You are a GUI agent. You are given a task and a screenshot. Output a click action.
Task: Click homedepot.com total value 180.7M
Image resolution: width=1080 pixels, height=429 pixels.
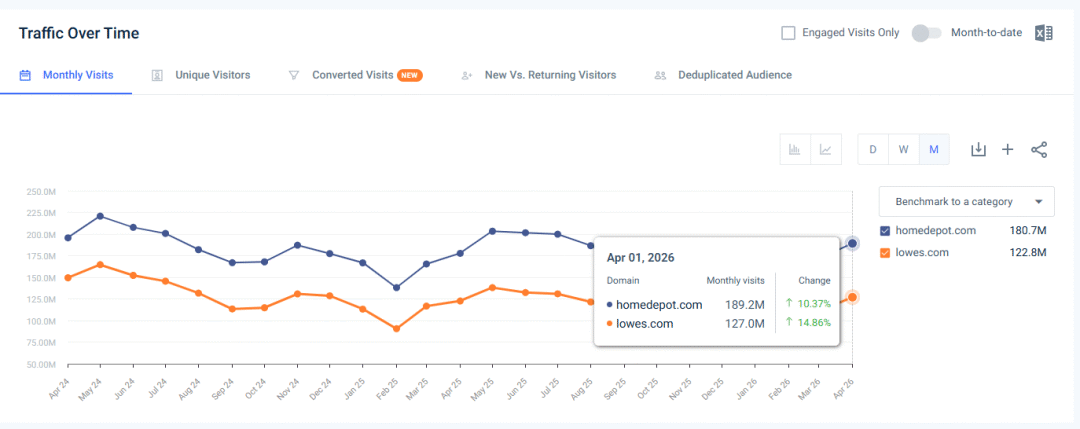coord(1028,231)
